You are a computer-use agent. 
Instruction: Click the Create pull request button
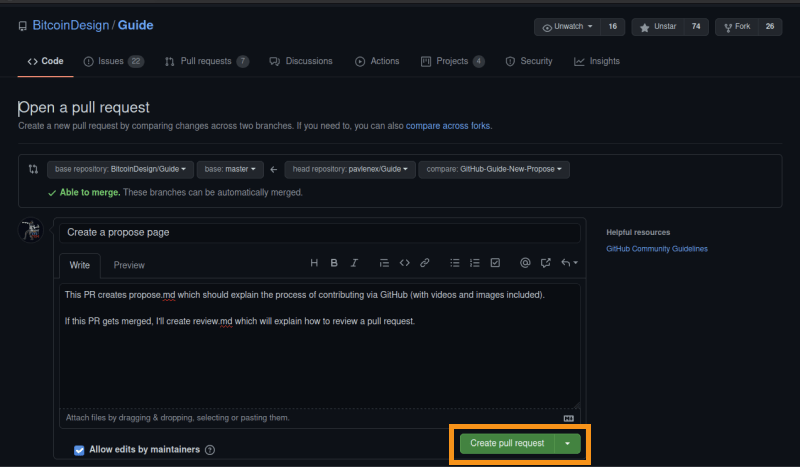[x=507, y=443]
